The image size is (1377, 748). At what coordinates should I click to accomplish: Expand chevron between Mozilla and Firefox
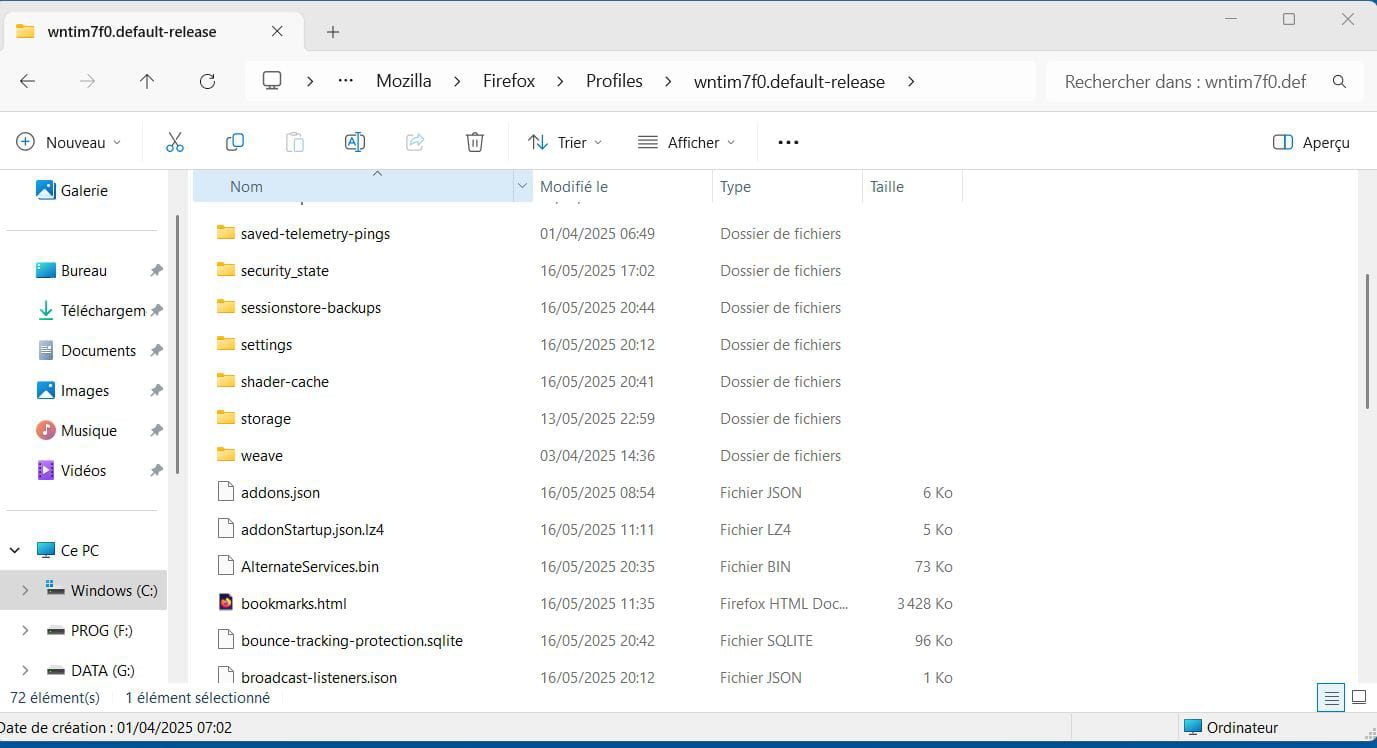coord(458,82)
